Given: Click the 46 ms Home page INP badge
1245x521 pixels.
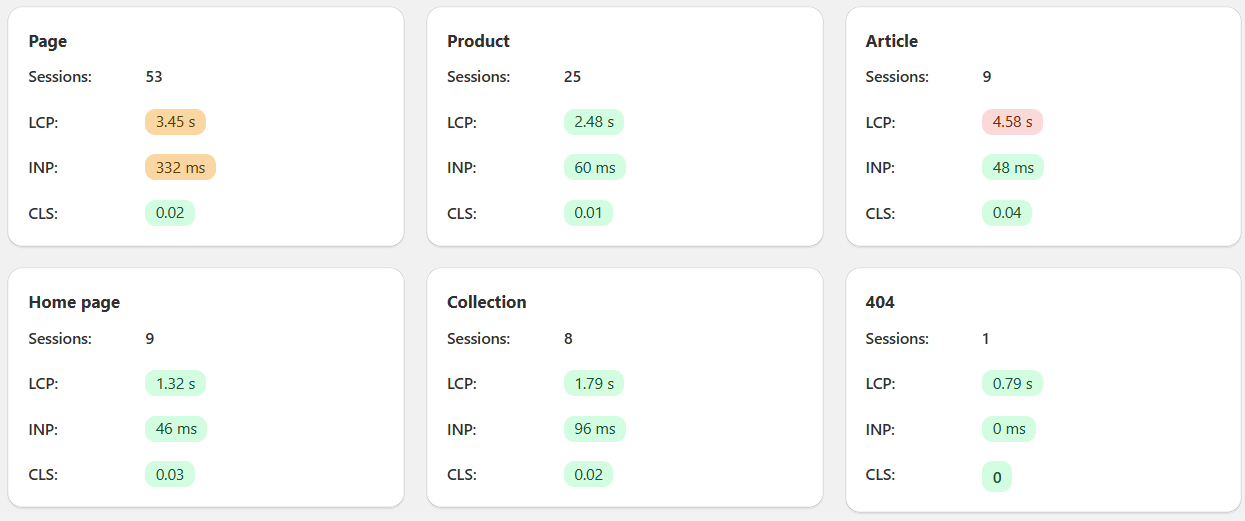Looking at the screenshot, I should (176, 429).
